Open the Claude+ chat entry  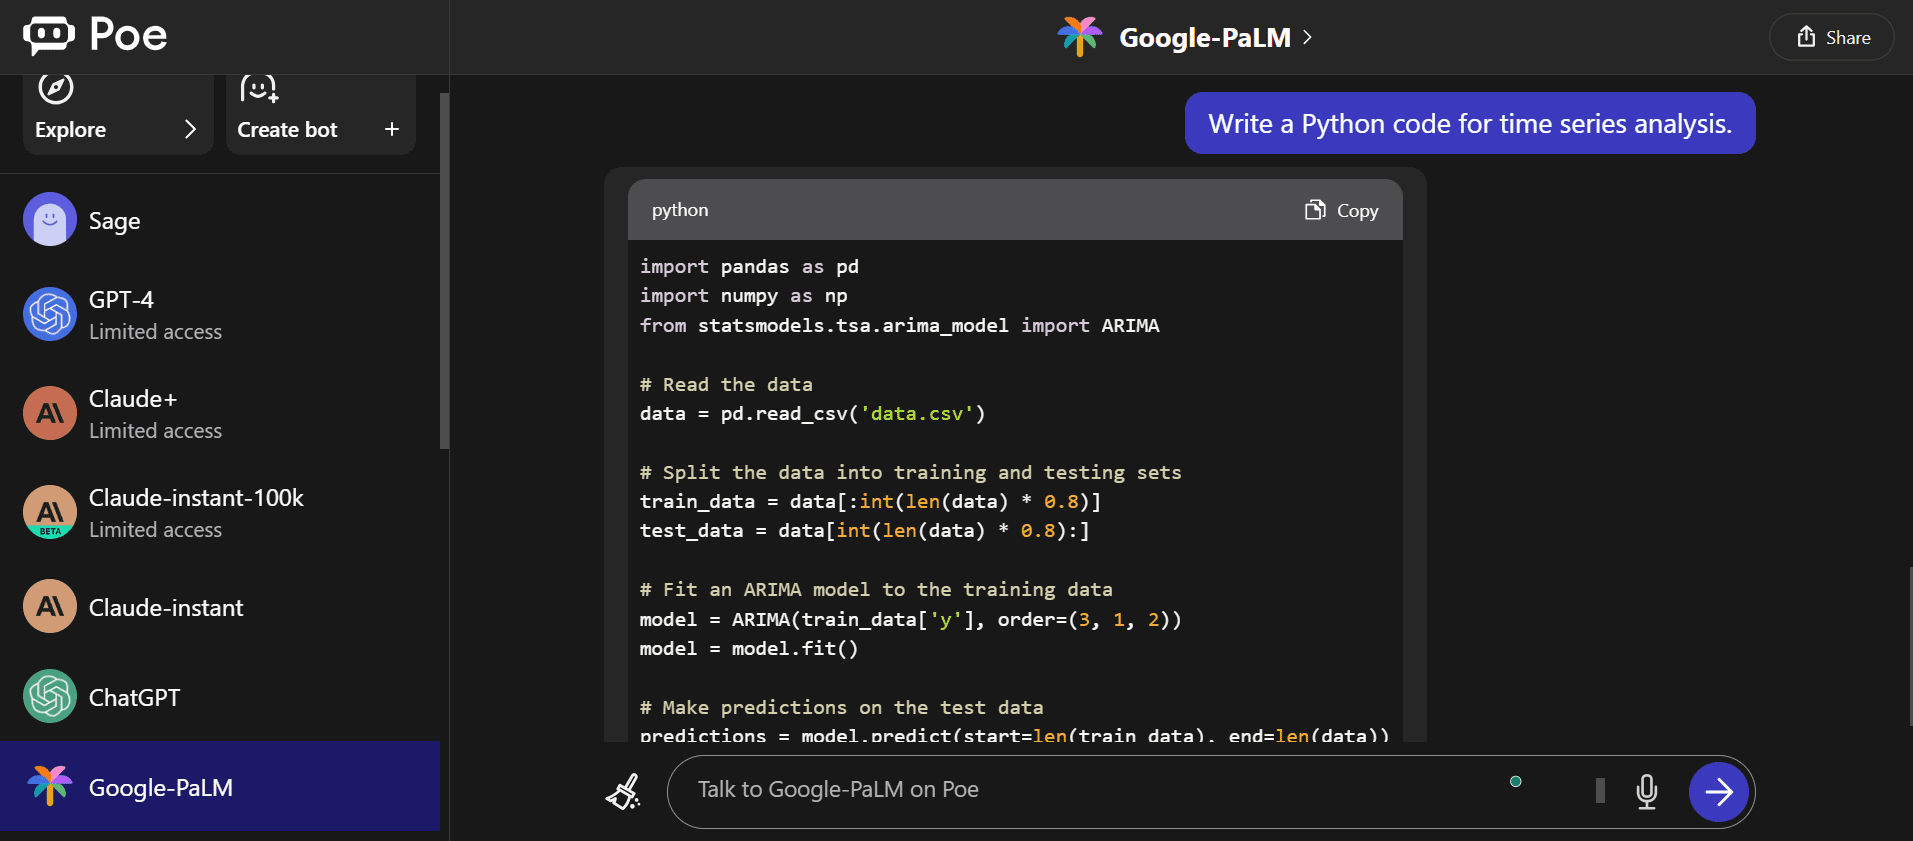(x=220, y=413)
